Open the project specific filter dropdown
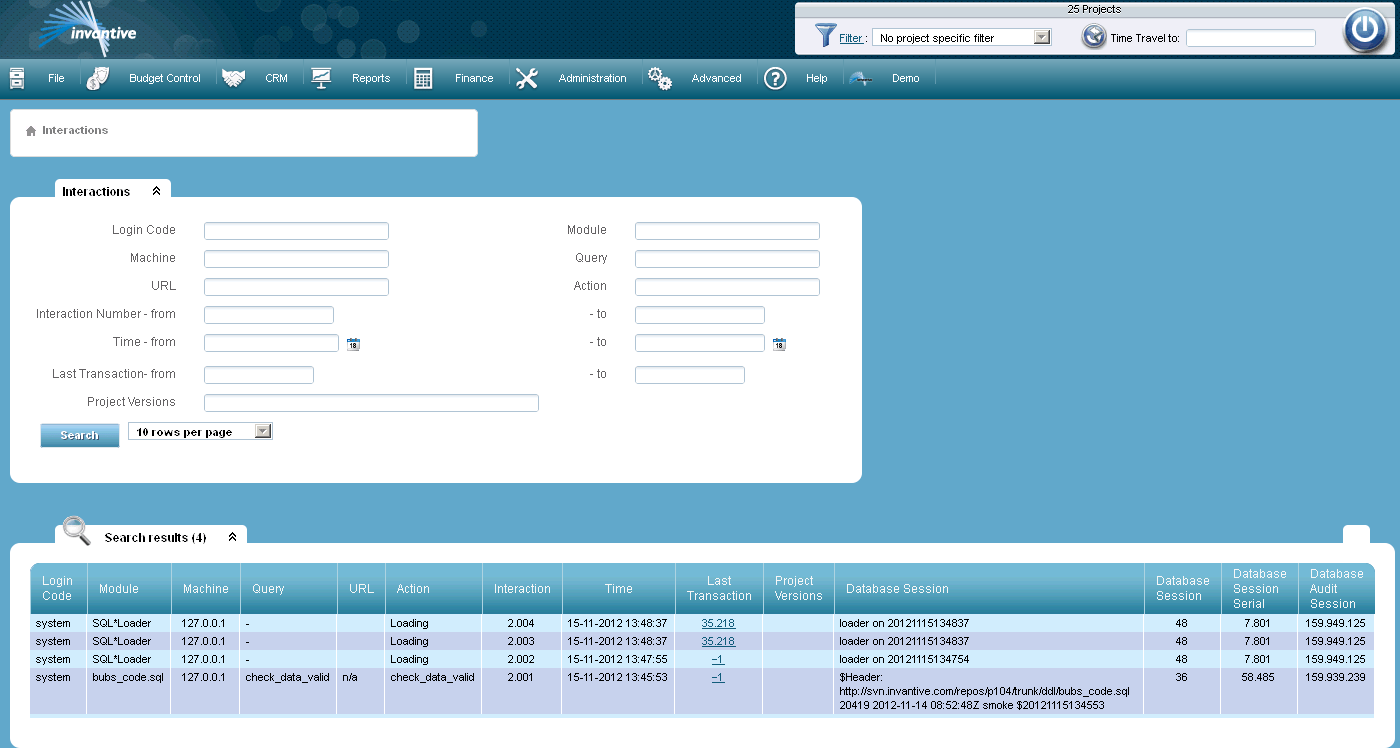The width and height of the screenshot is (1400, 748). 1041,38
